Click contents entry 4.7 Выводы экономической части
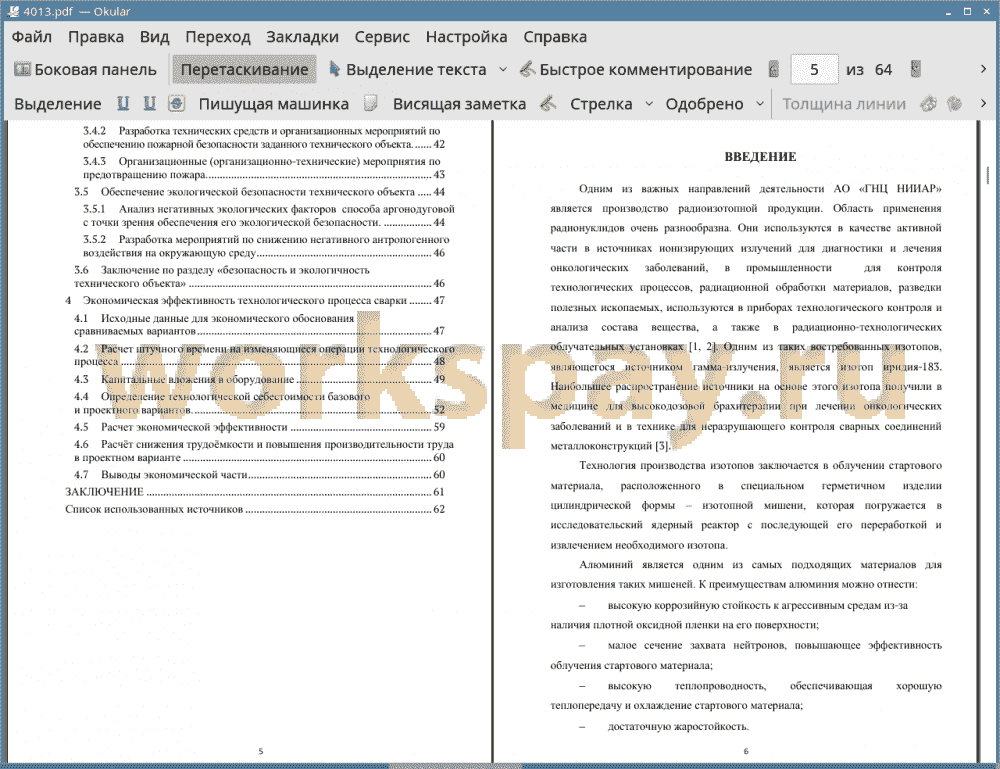 coord(259,474)
